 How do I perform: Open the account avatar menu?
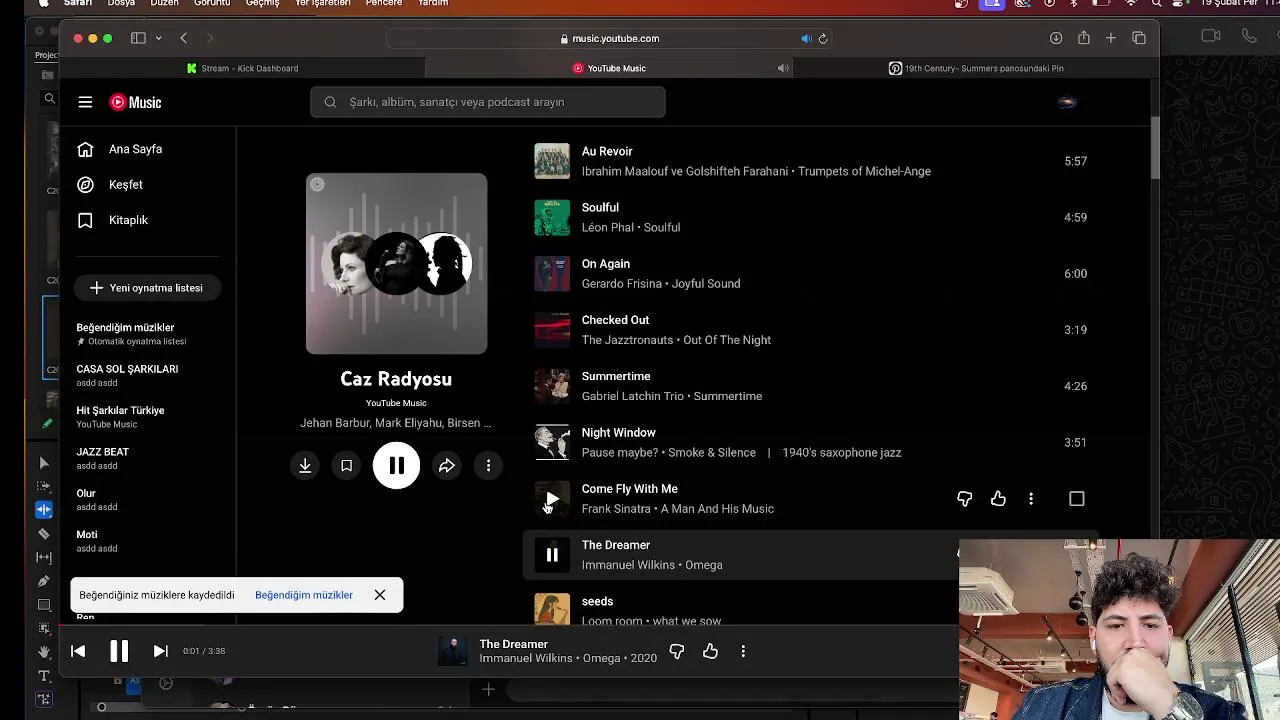click(1067, 102)
